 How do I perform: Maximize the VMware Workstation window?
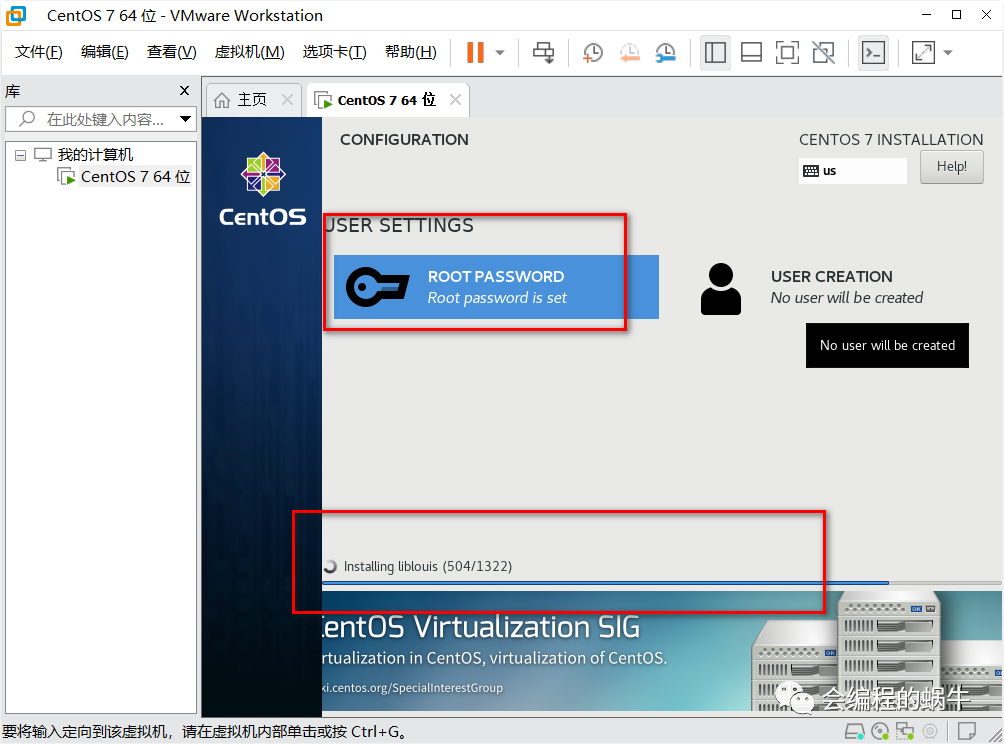click(x=956, y=15)
